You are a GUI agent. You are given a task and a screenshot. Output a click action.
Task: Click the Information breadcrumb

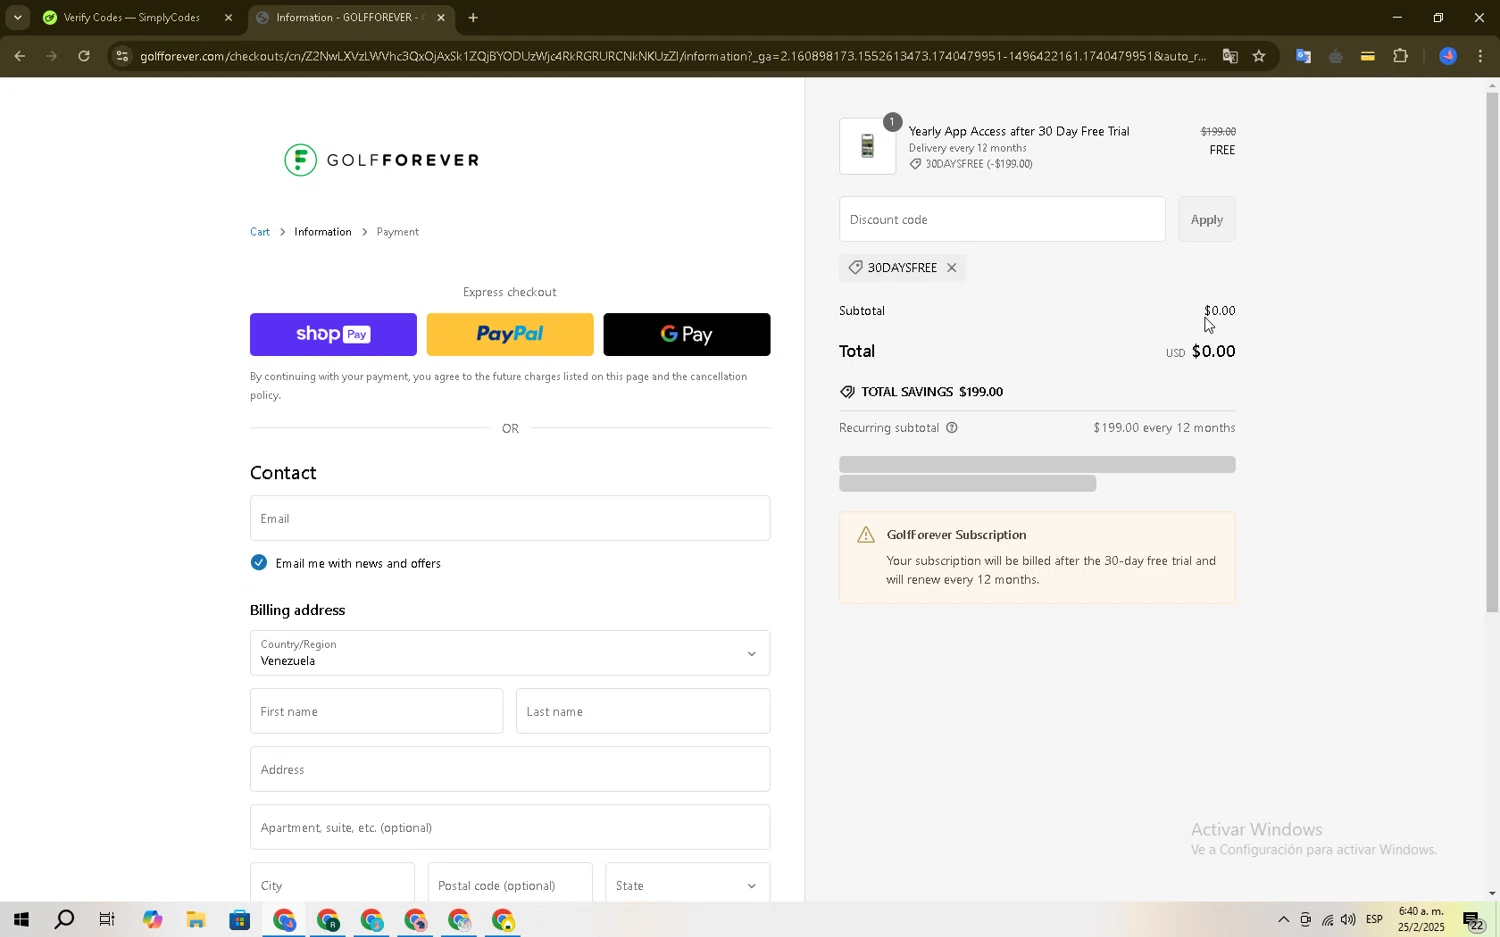pos(323,232)
